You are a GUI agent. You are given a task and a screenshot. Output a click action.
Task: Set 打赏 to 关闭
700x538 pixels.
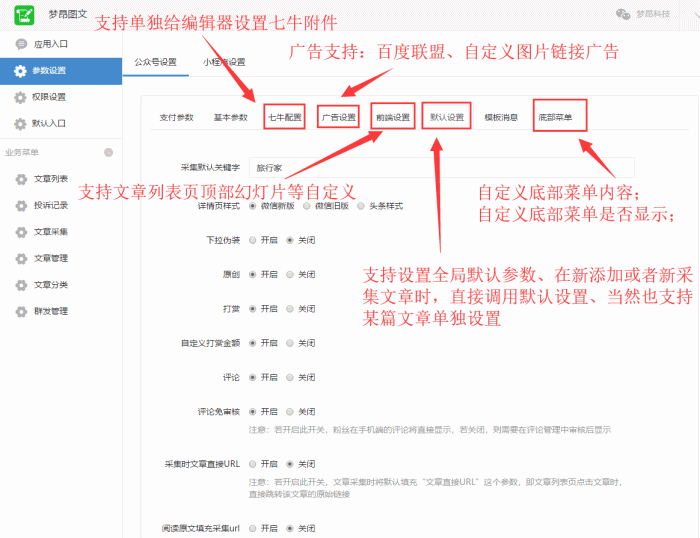pos(290,309)
